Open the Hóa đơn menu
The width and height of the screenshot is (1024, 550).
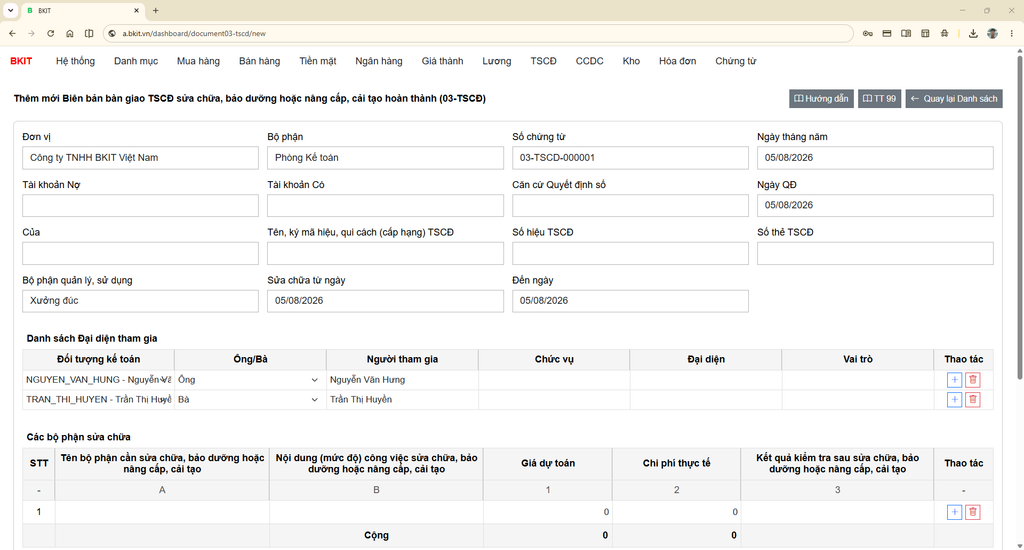677,61
